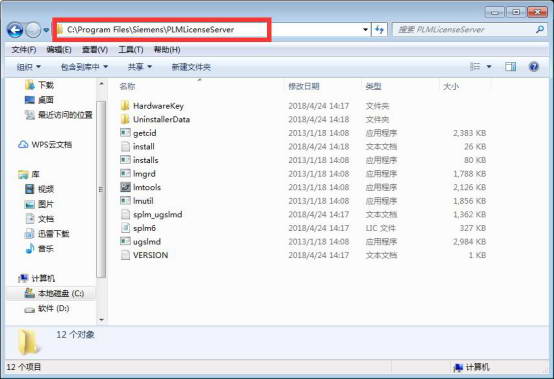The width and height of the screenshot is (554, 379).
Task: Expand the 组织 toolbar dropdown
Action: tap(29, 67)
